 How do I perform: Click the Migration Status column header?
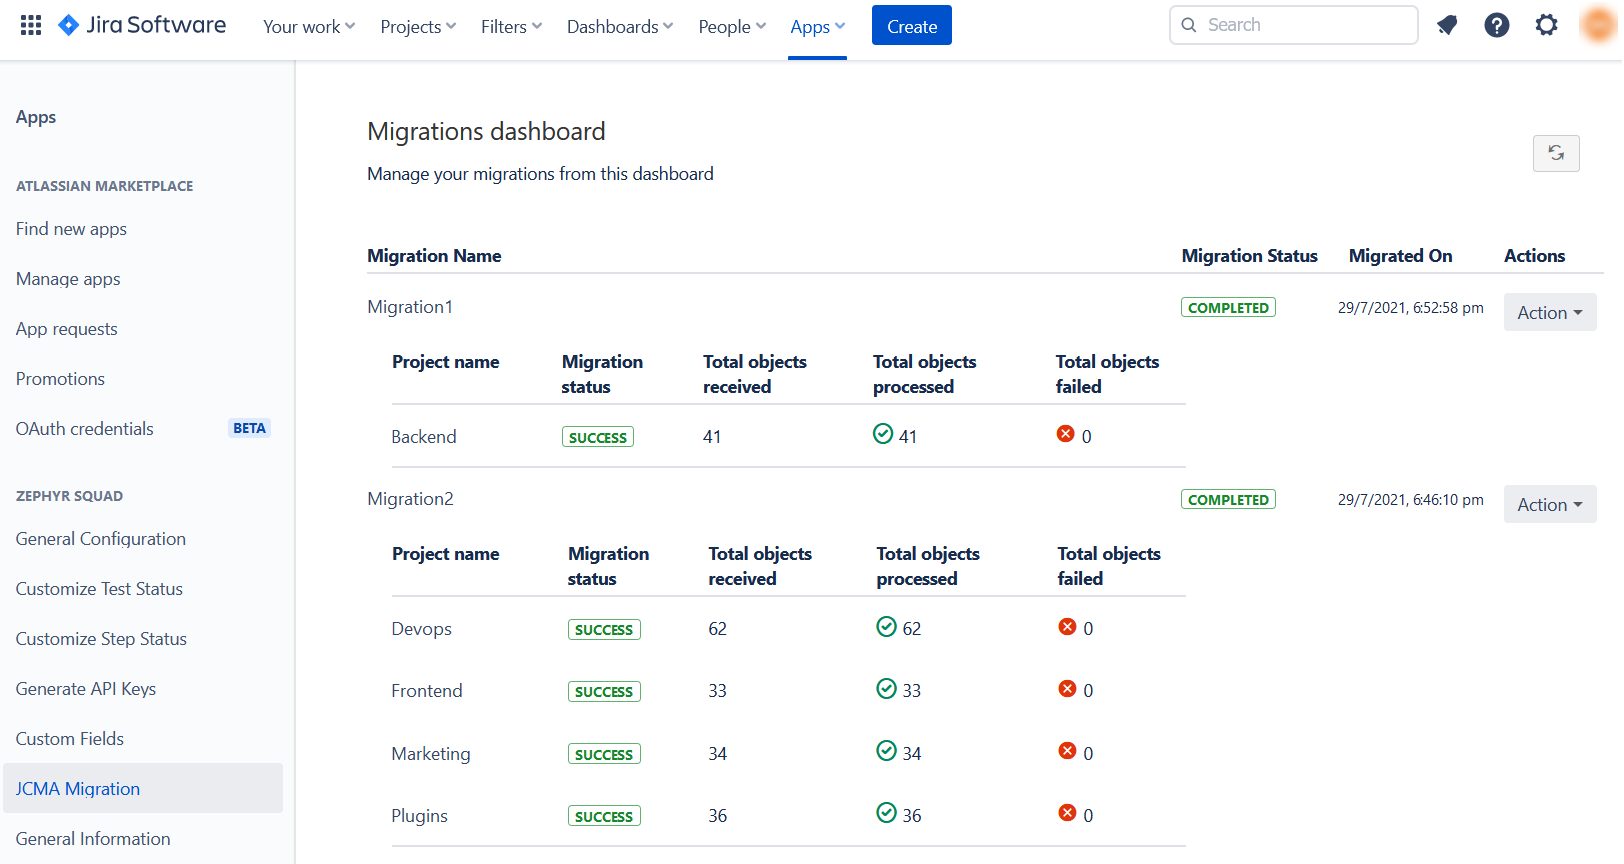pos(1249,256)
